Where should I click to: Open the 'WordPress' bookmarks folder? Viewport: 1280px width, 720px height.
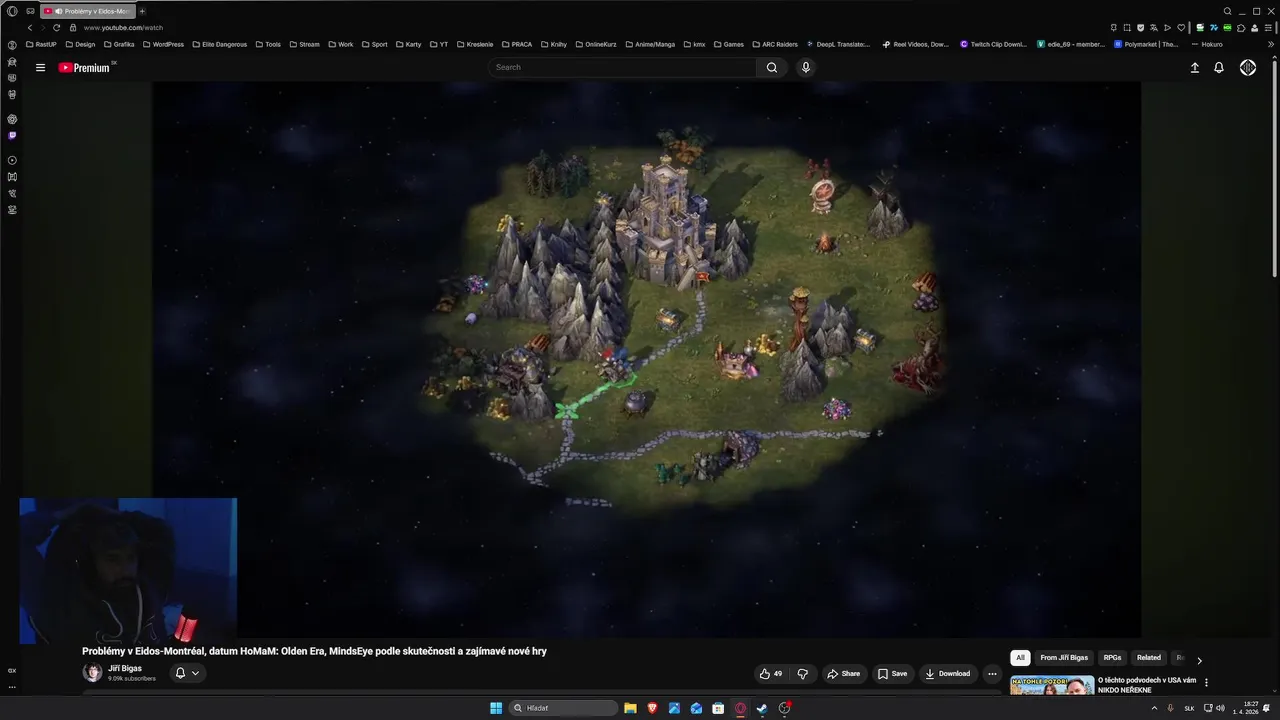pyautogui.click(x=163, y=44)
